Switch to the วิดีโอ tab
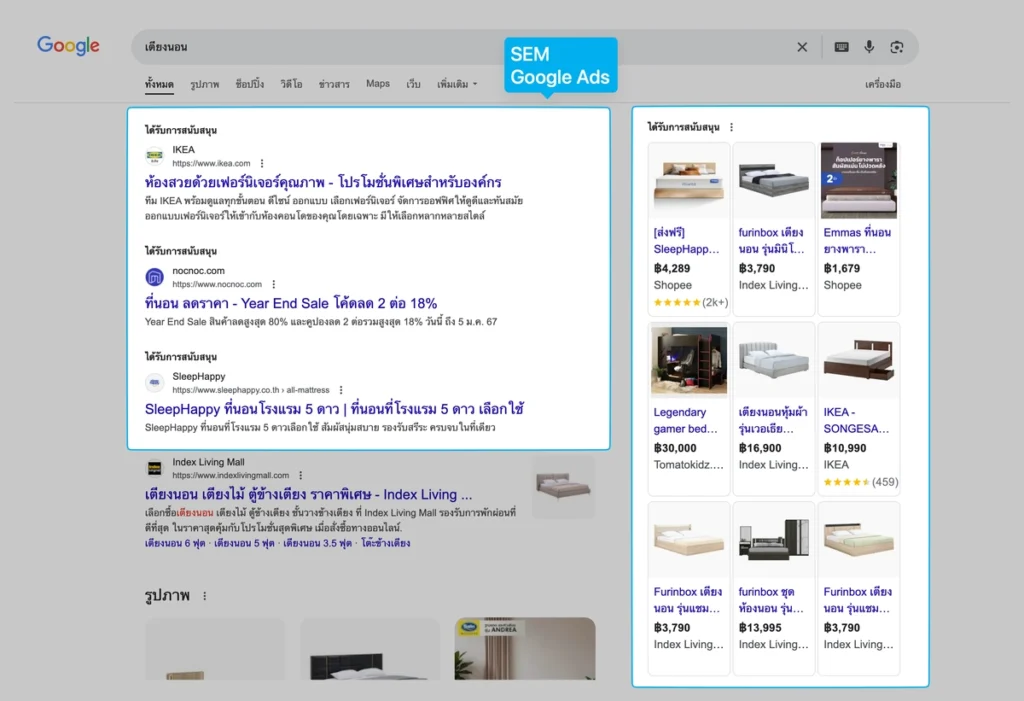The width and height of the screenshot is (1024, 701). point(291,84)
